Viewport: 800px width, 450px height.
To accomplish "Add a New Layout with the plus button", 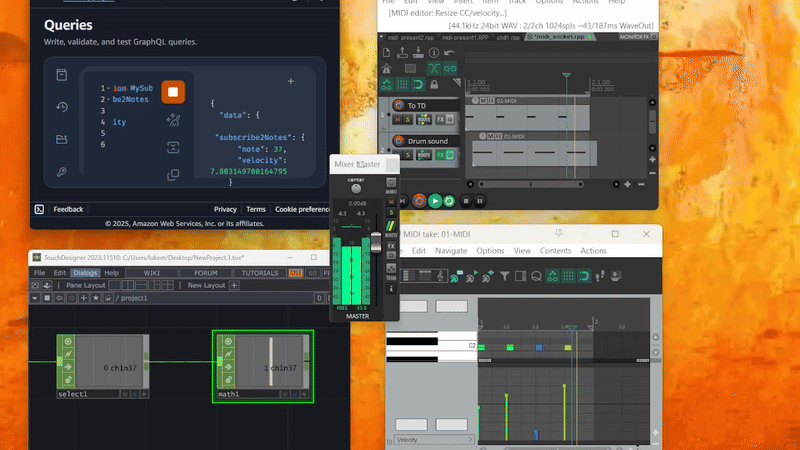I will [234, 285].
